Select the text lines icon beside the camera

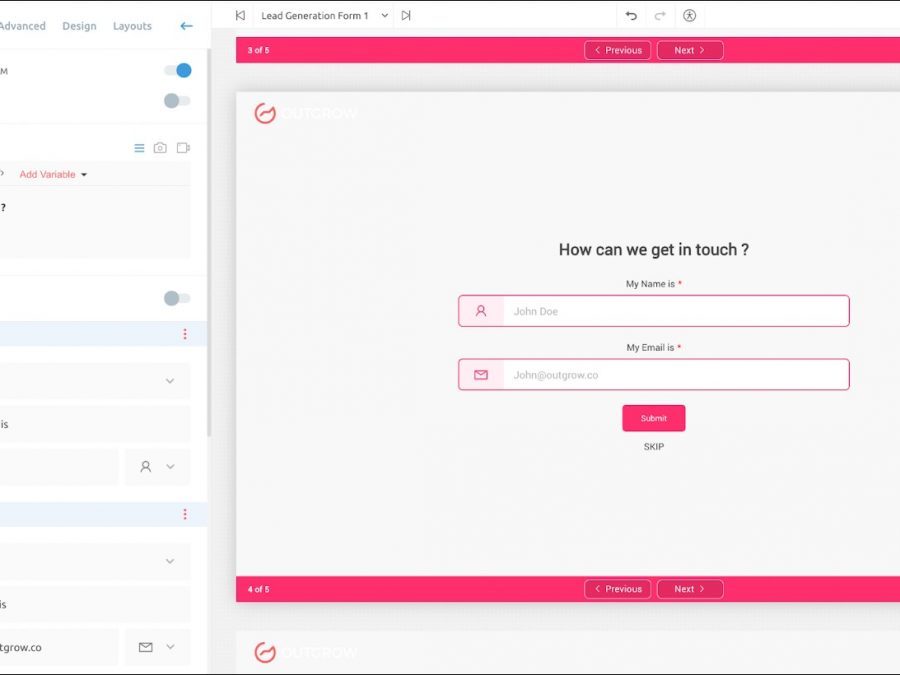point(139,148)
